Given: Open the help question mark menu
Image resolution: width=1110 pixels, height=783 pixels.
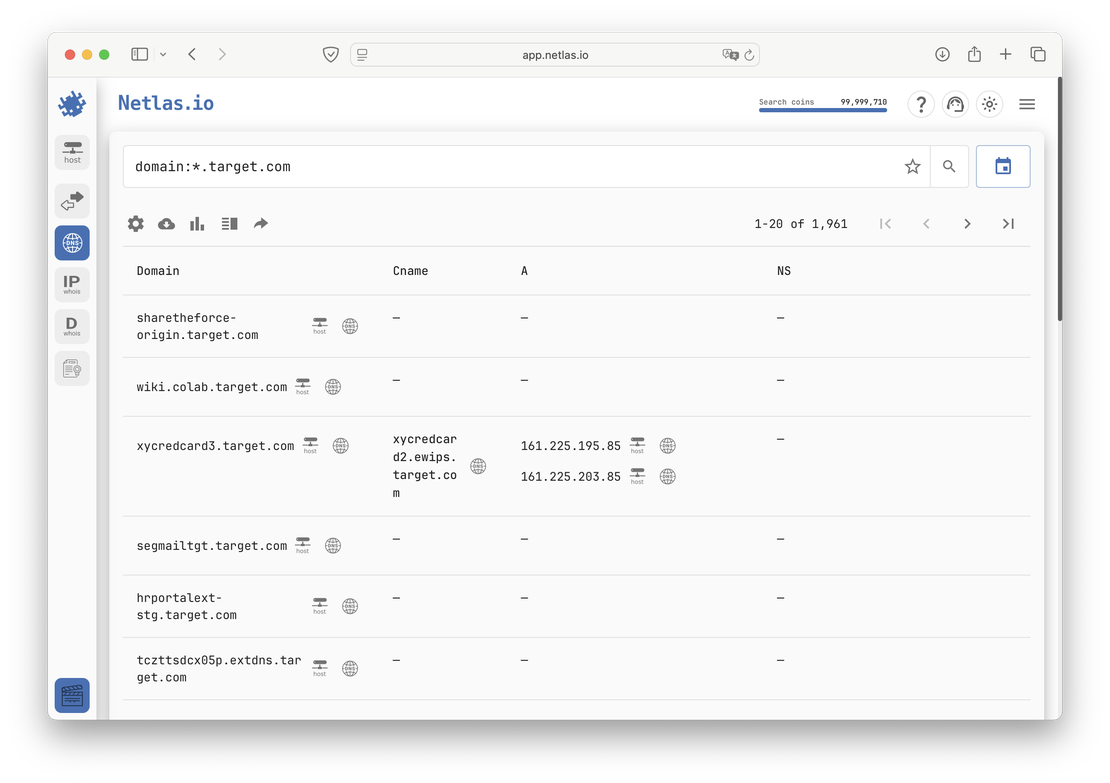Looking at the screenshot, I should click(920, 103).
